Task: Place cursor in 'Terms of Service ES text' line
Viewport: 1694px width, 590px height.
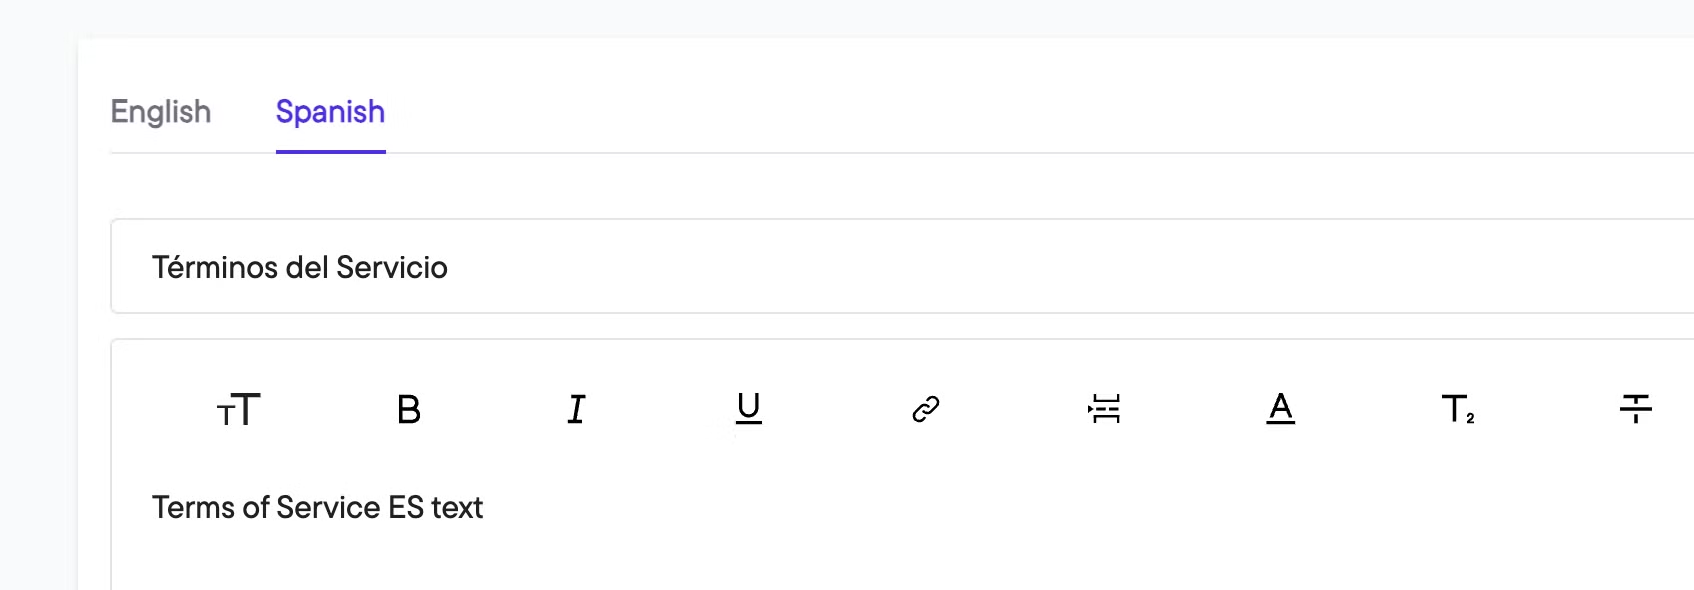Action: point(317,507)
